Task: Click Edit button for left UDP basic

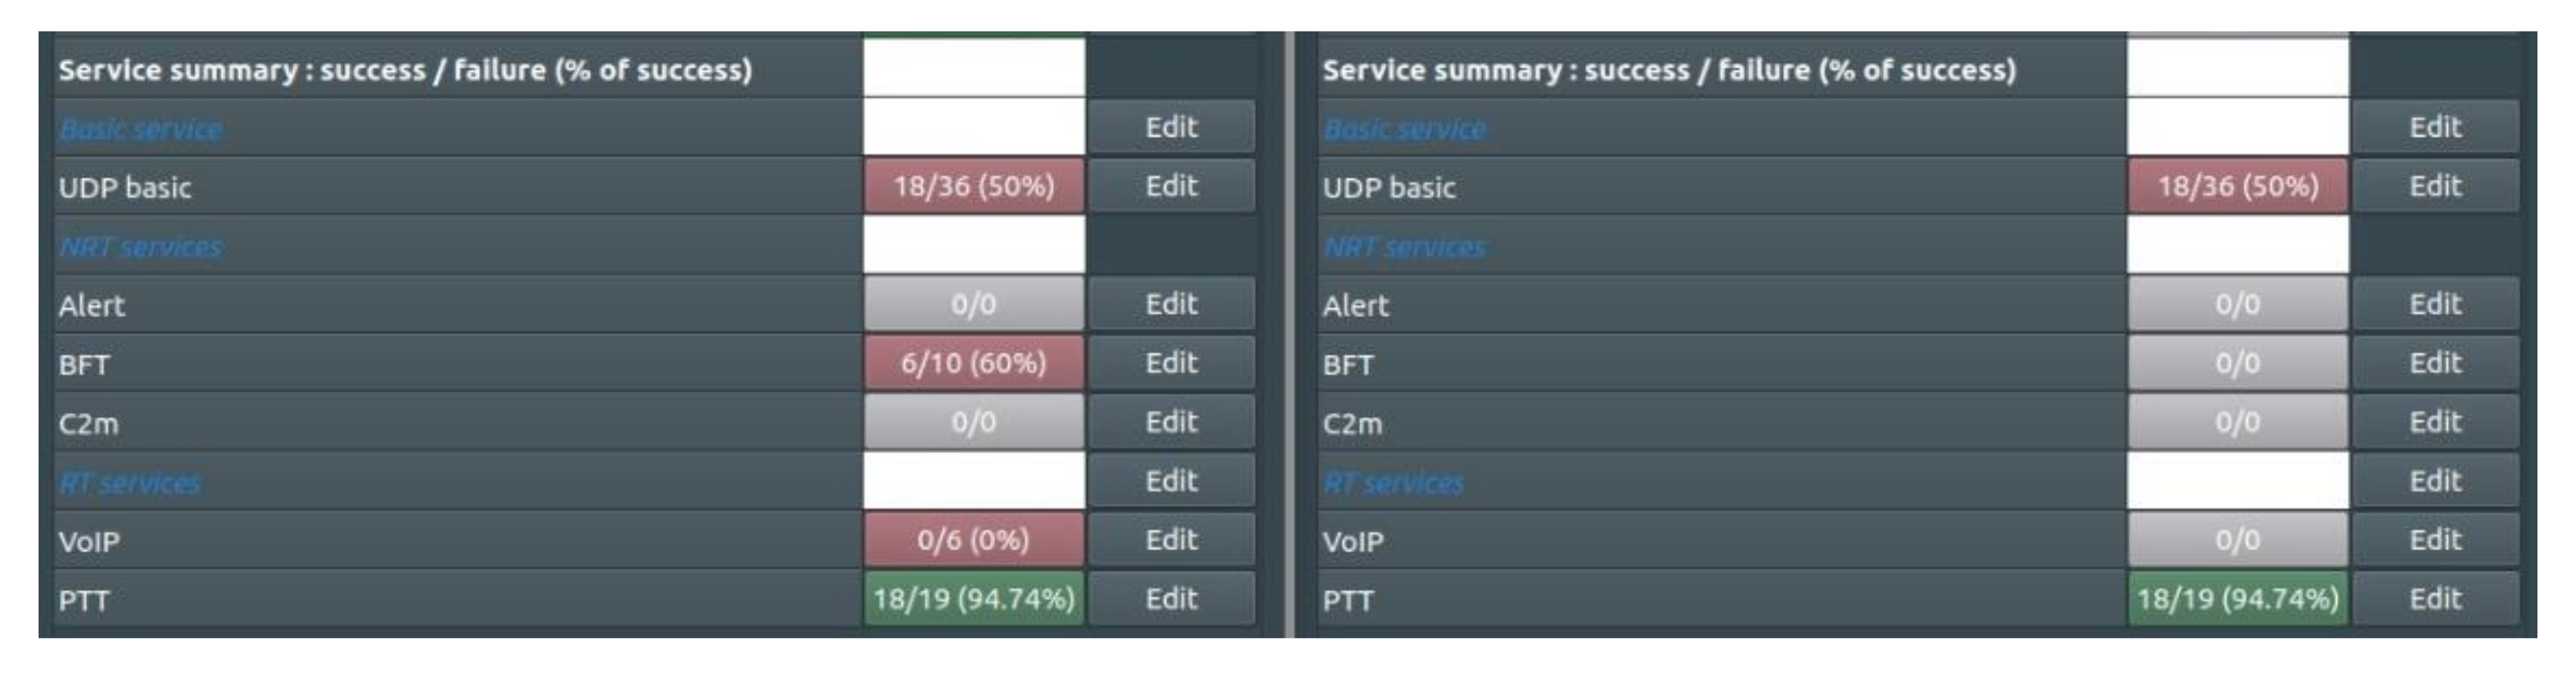Action: pyautogui.click(x=1171, y=186)
